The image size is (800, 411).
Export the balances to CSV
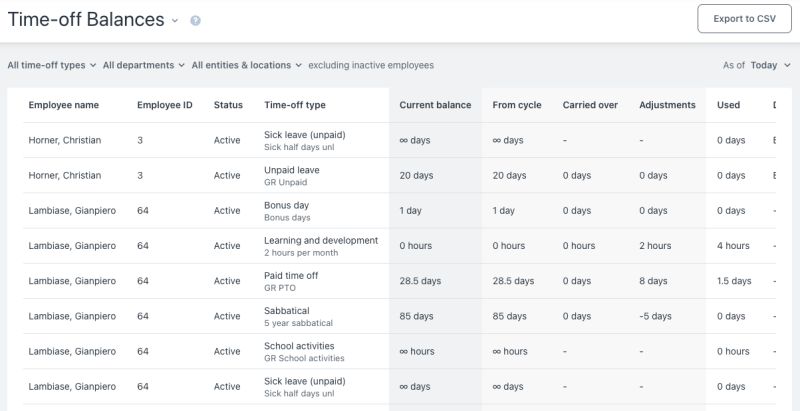pos(743,19)
